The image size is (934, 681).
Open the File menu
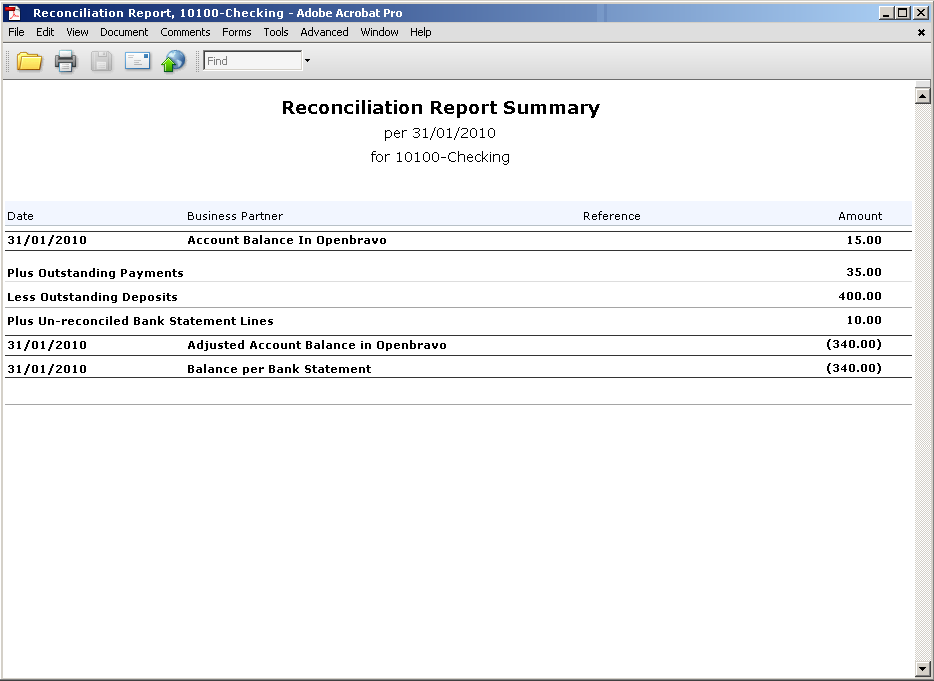[x=16, y=32]
